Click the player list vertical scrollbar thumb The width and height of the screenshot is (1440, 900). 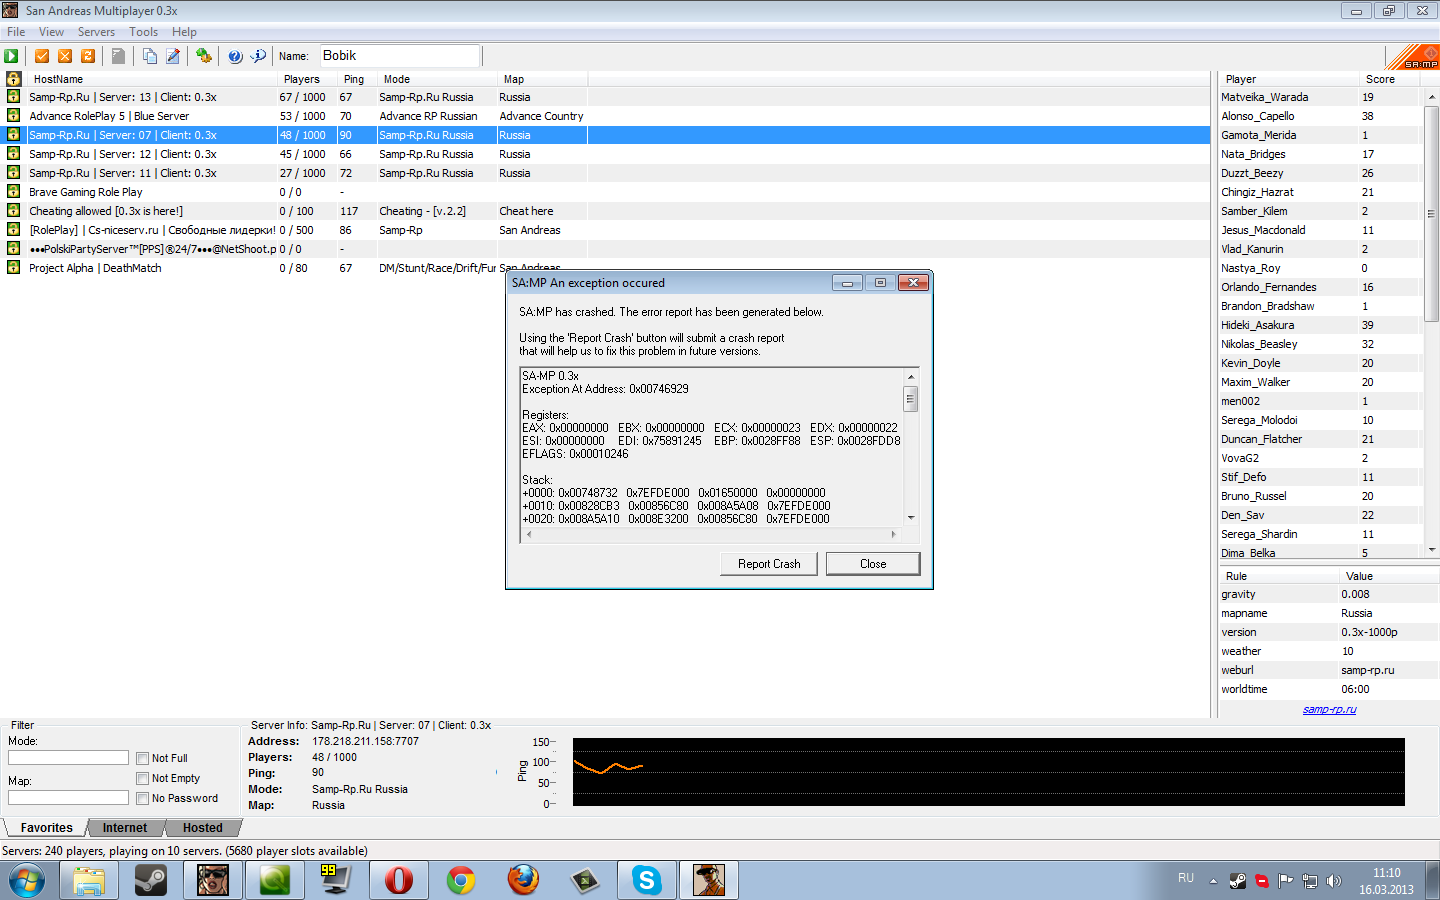(x=1432, y=213)
